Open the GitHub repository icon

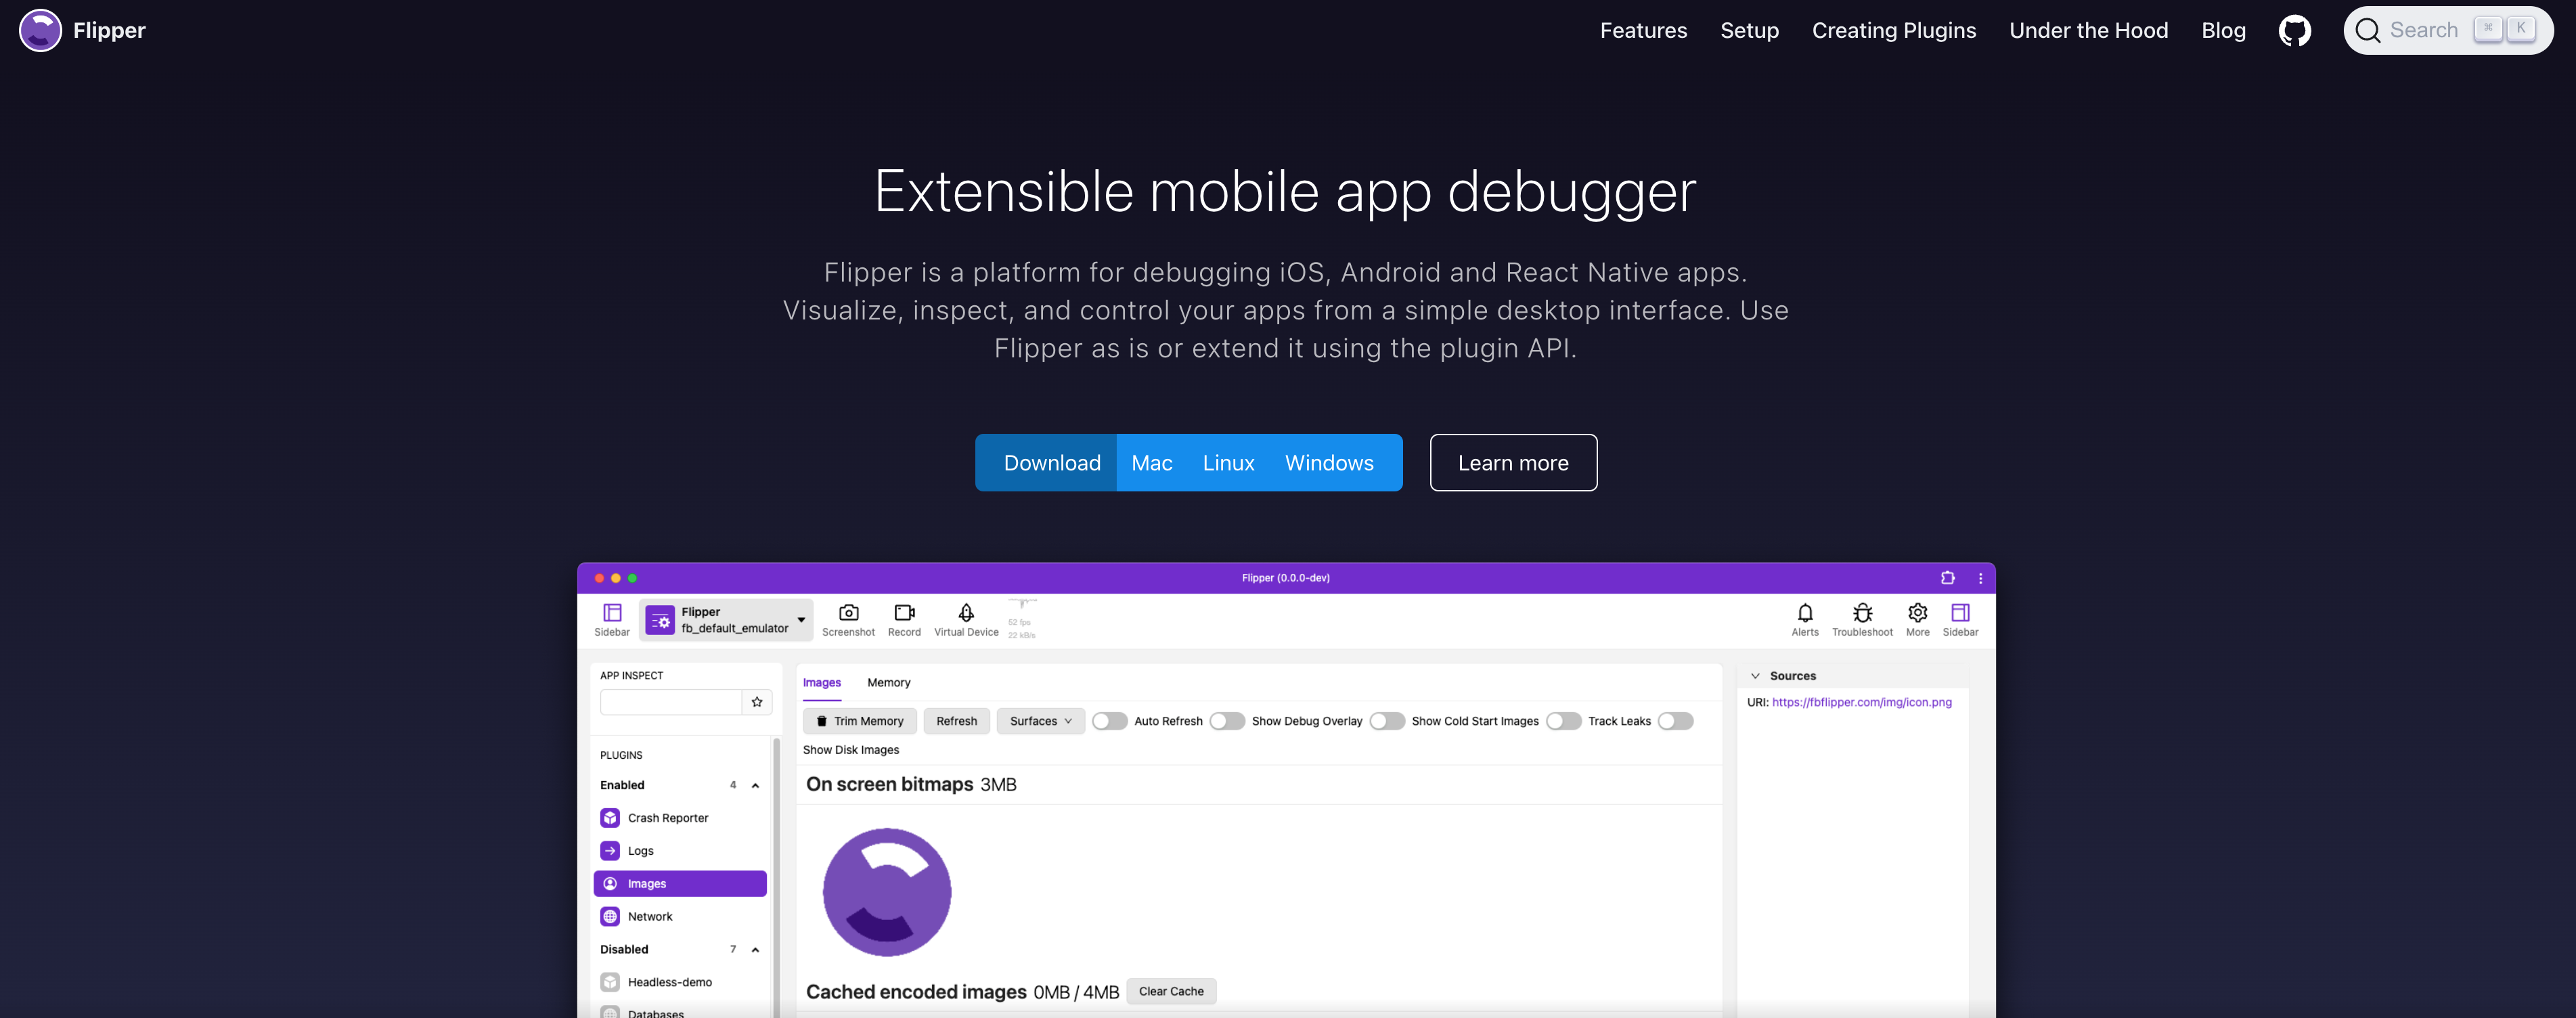(2294, 31)
